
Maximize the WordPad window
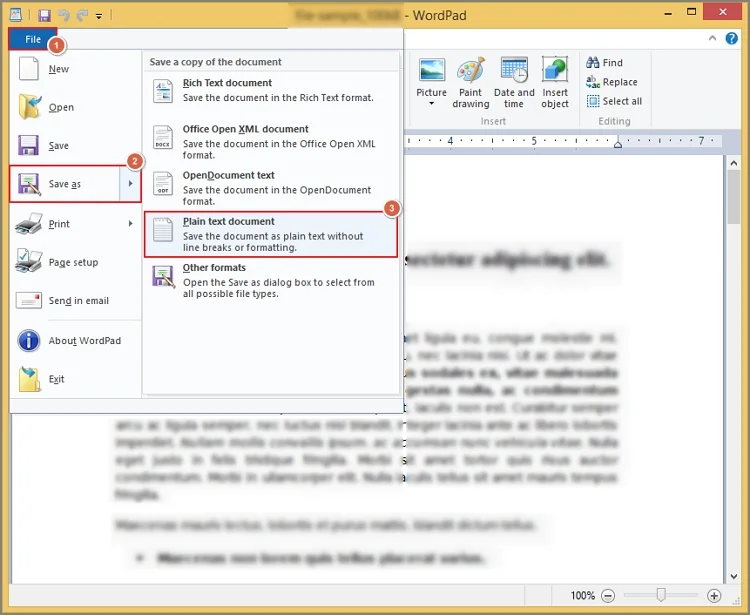coord(691,12)
